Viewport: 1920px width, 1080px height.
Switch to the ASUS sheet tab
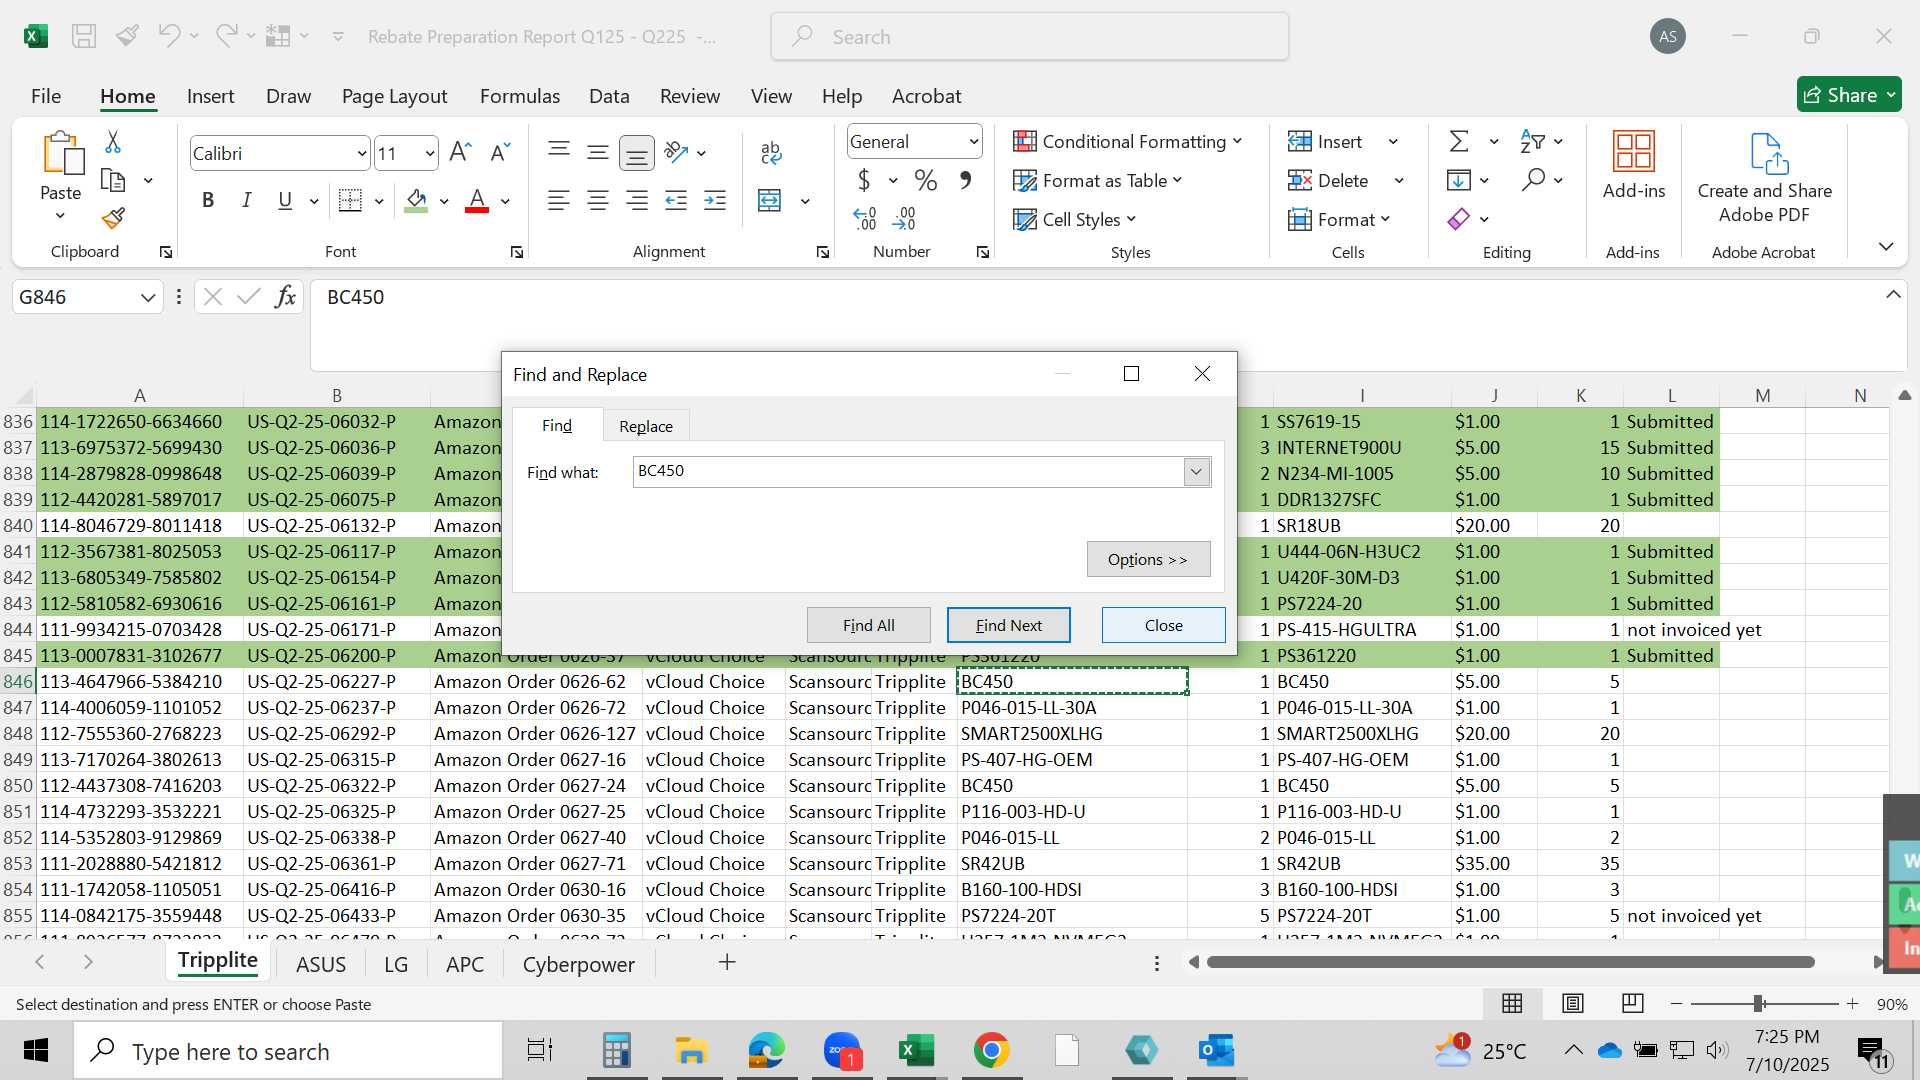(321, 964)
